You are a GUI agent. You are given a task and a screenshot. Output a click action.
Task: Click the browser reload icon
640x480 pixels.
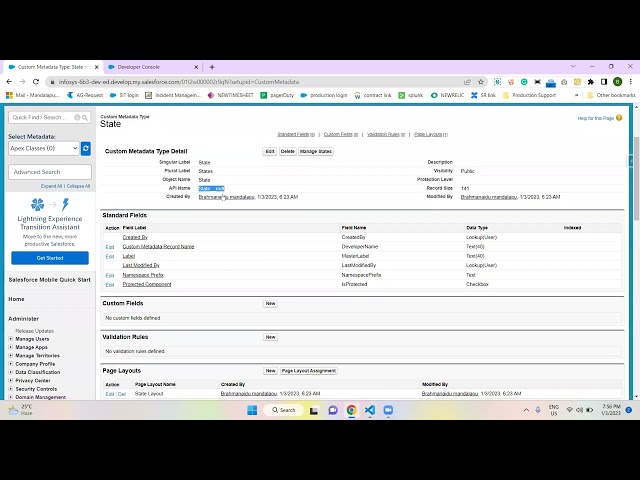point(36,82)
